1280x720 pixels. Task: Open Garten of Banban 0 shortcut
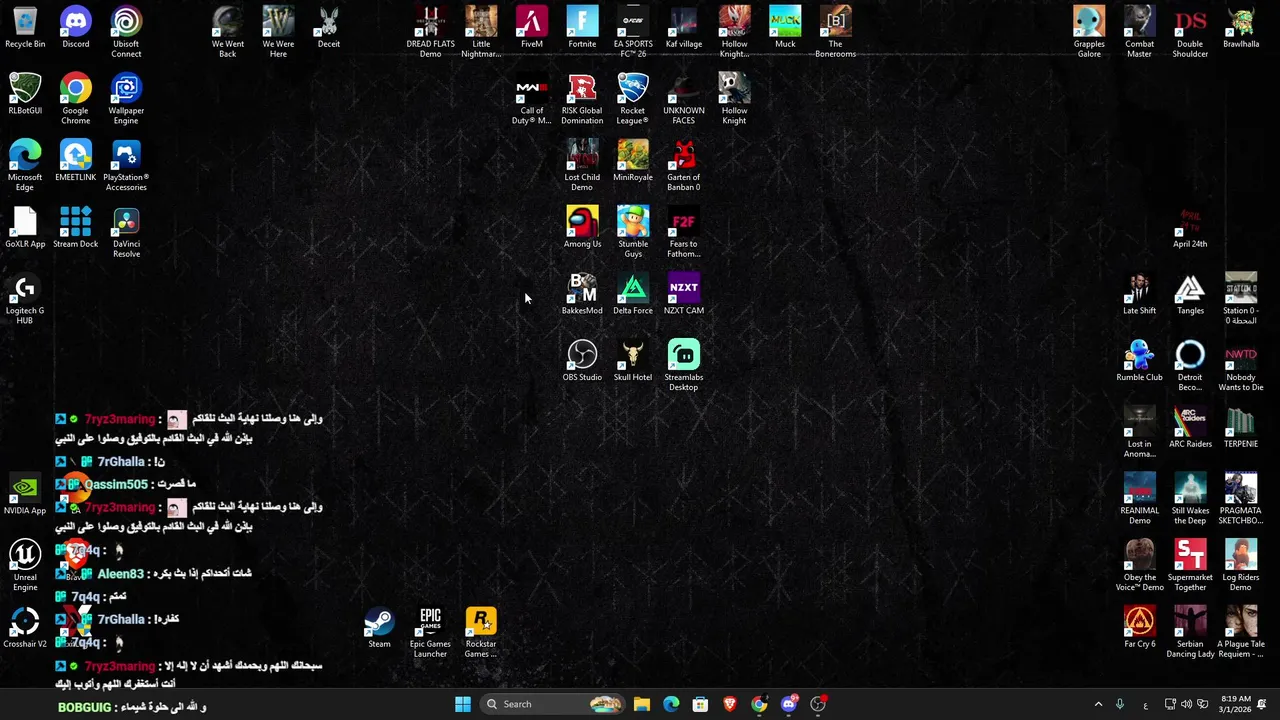pos(684,166)
